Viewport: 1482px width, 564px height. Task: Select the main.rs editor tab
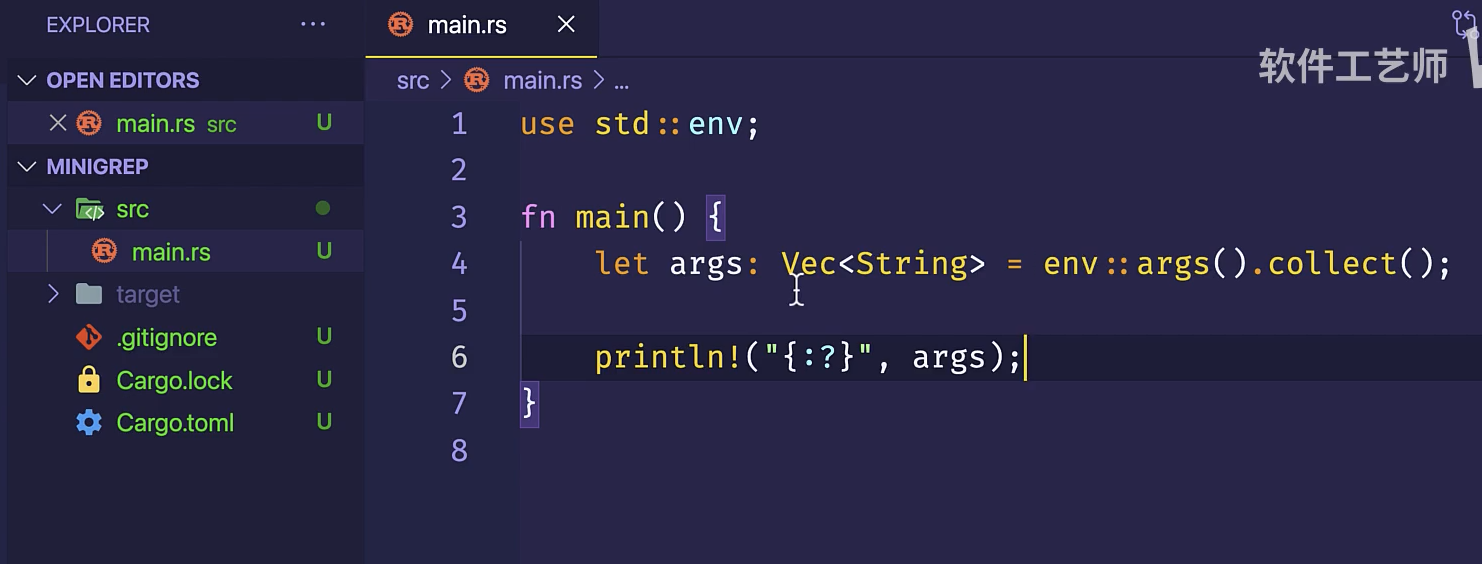coord(467,25)
